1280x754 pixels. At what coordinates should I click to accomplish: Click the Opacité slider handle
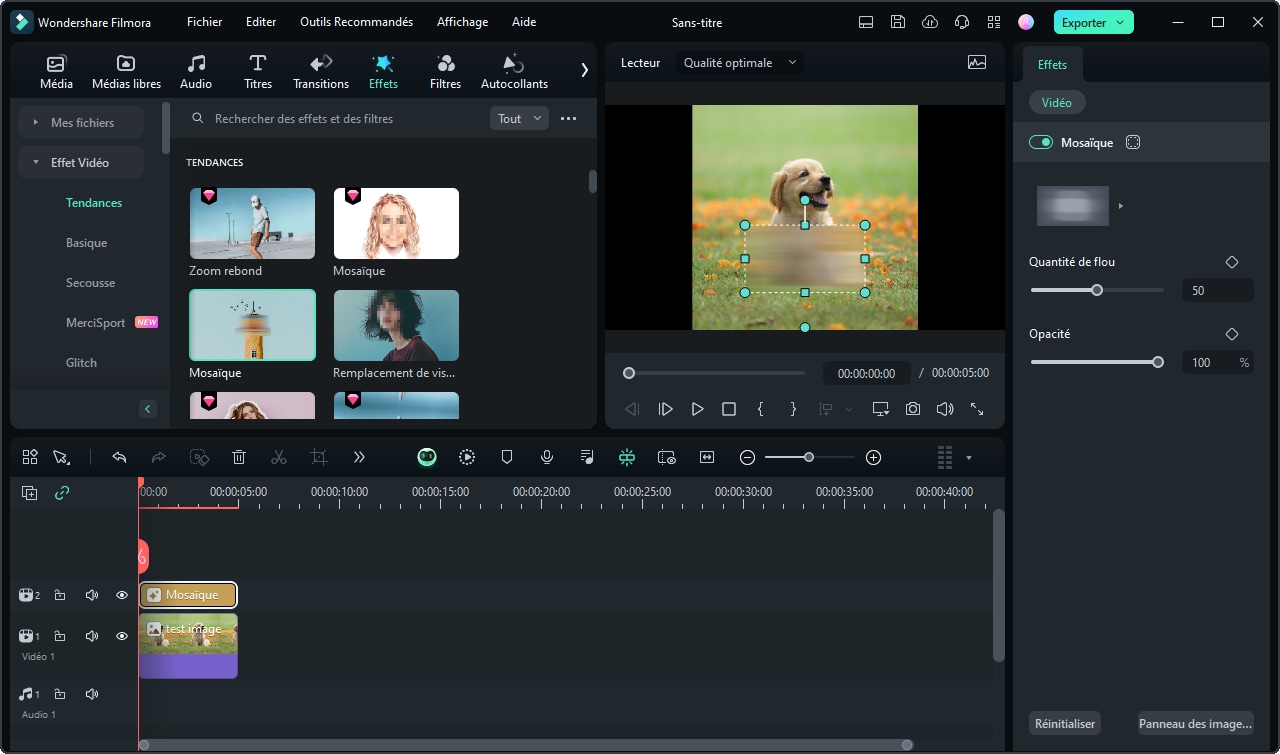pyautogui.click(x=1158, y=362)
